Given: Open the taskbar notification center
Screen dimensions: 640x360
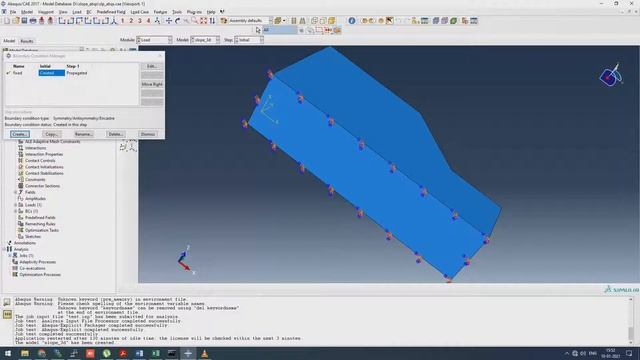Looking at the screenshot, I should (629, 353).
